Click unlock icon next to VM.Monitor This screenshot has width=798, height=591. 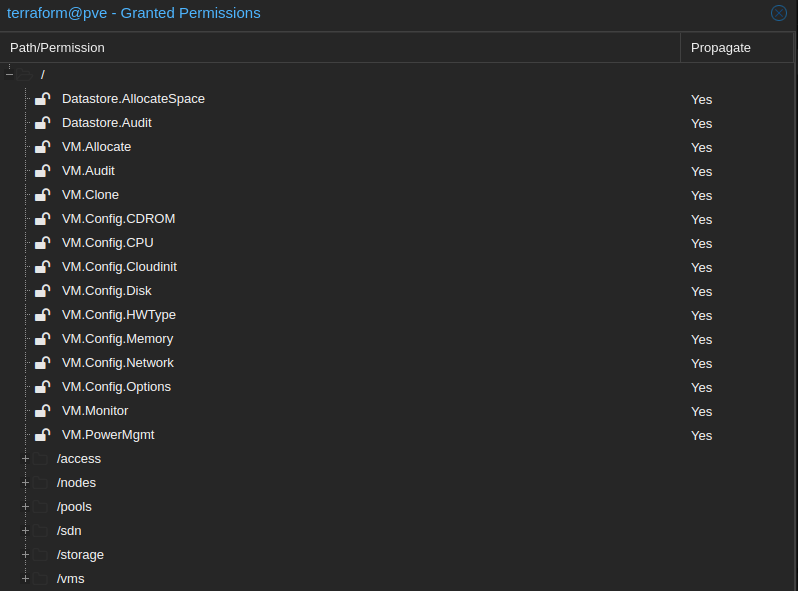pos(43,411)
